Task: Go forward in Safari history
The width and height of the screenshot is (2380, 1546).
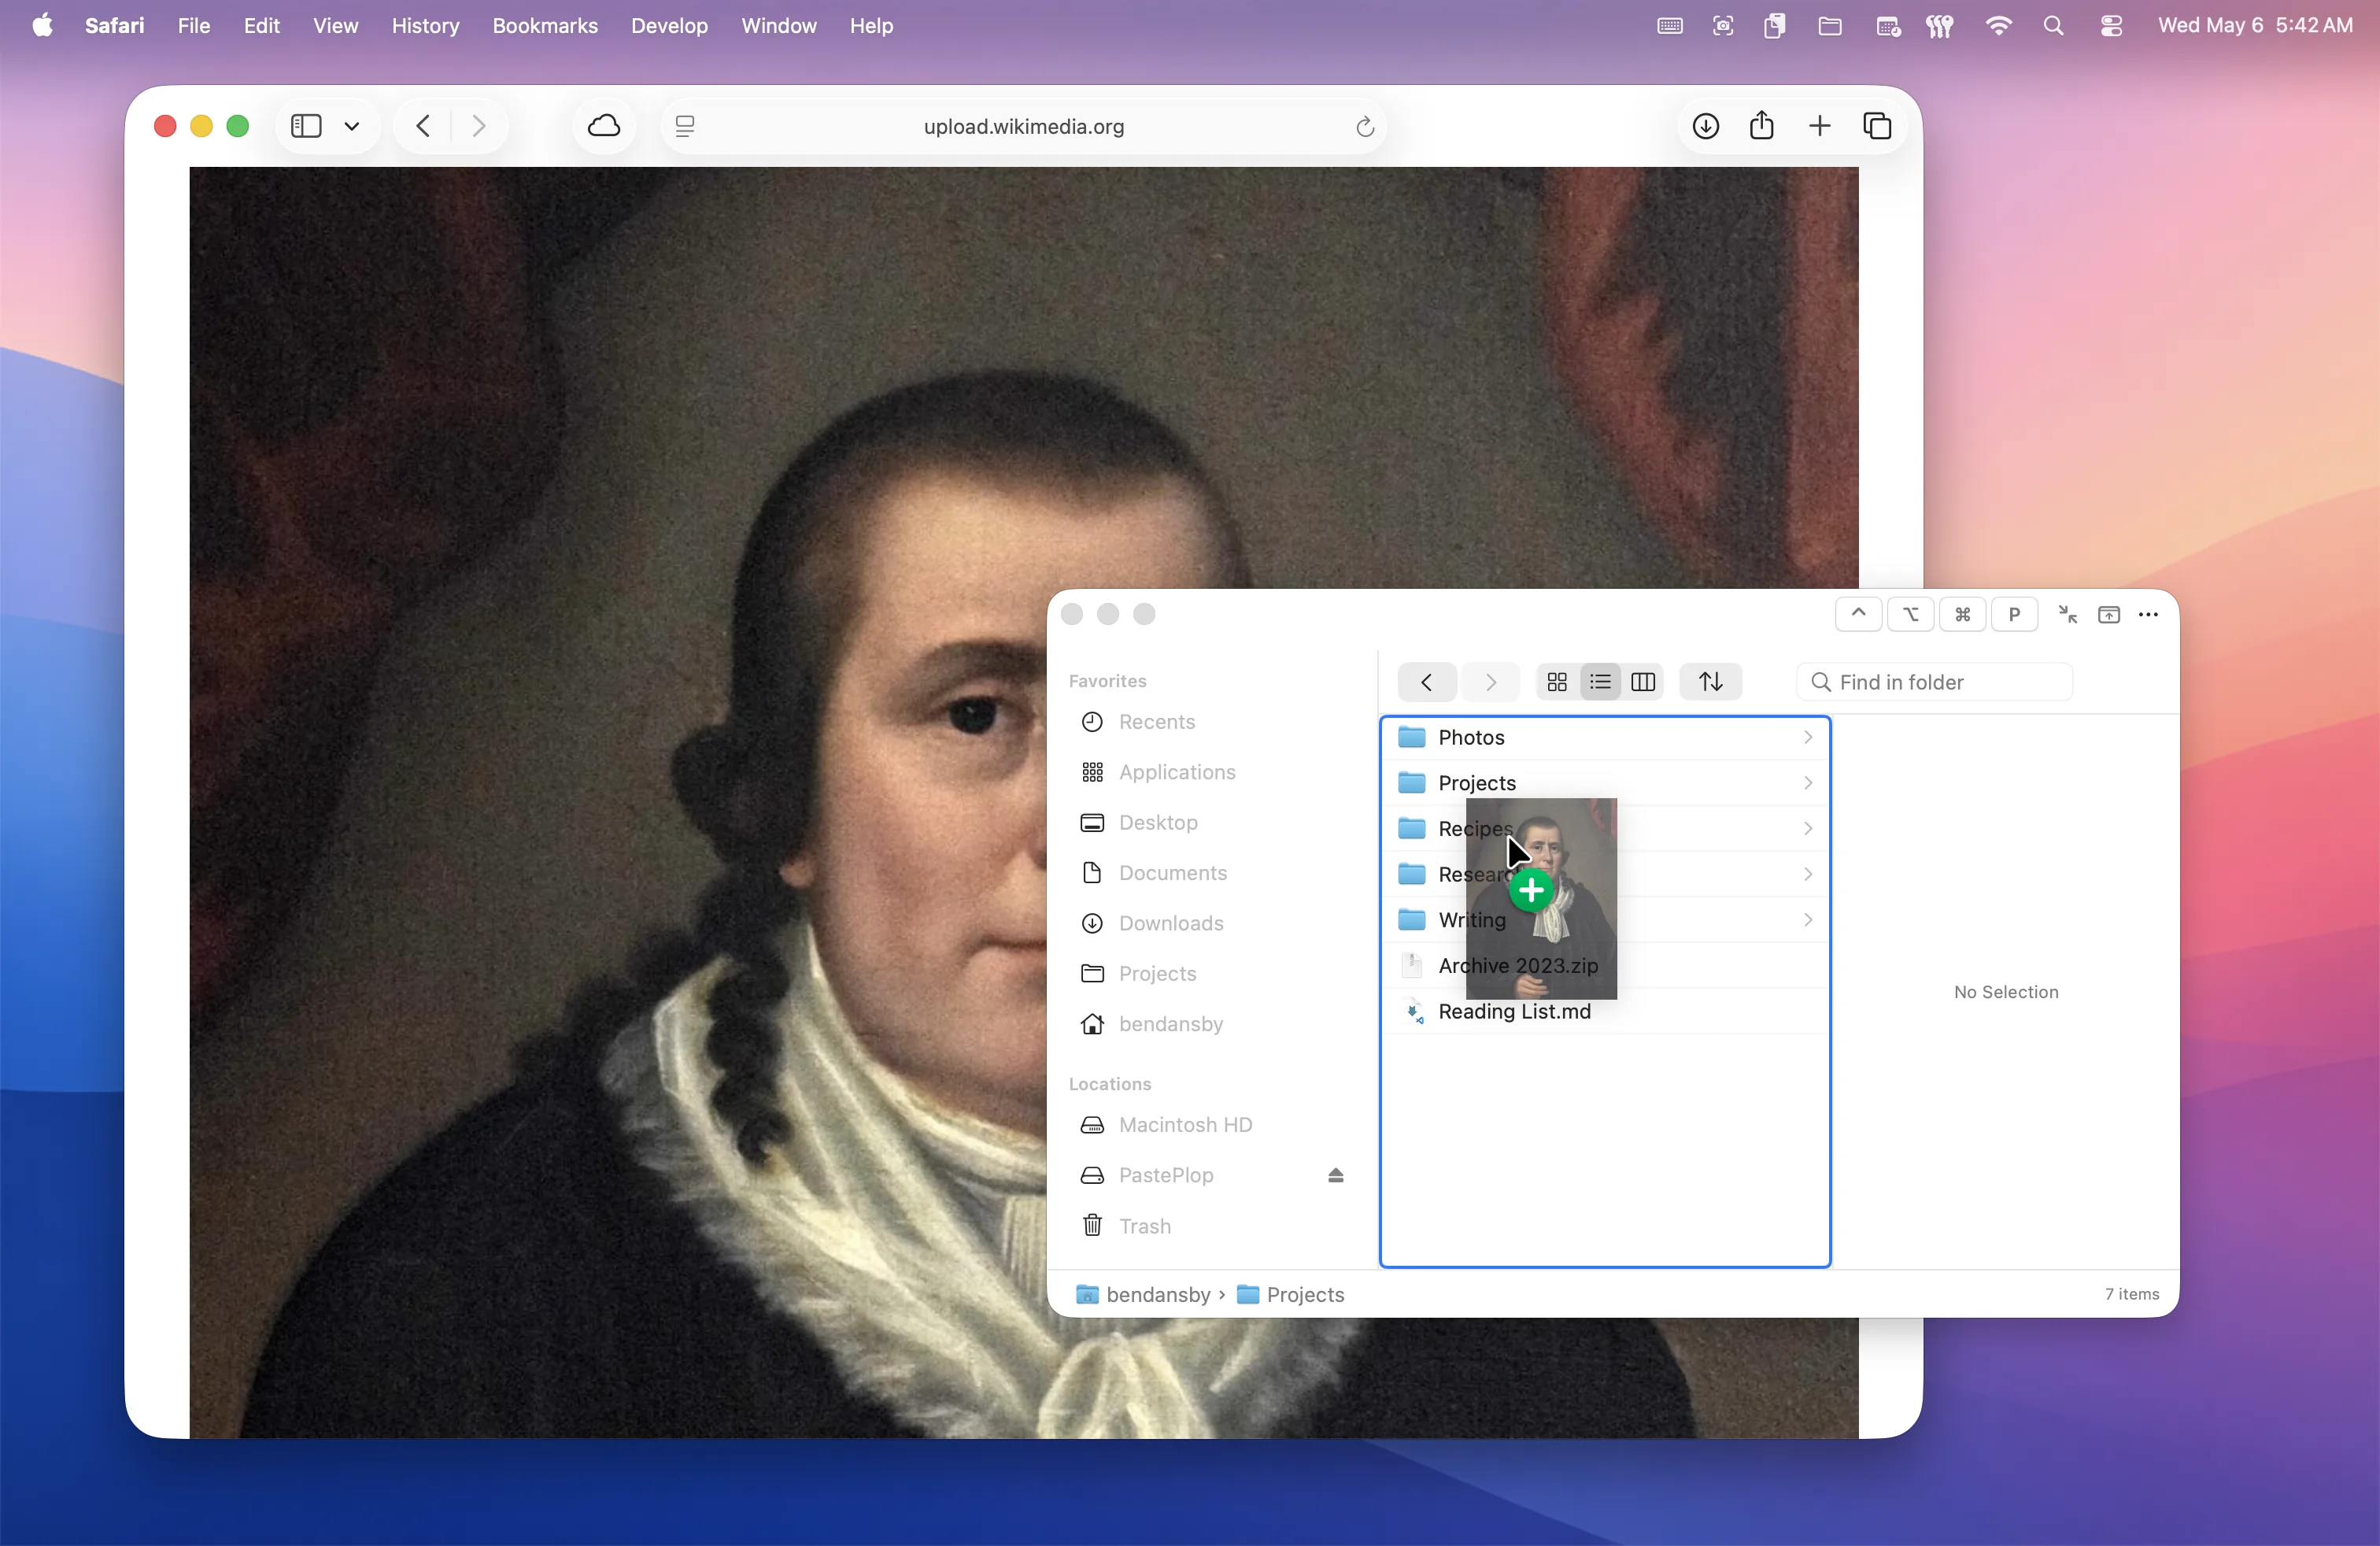Action: [x=479, y=126]
